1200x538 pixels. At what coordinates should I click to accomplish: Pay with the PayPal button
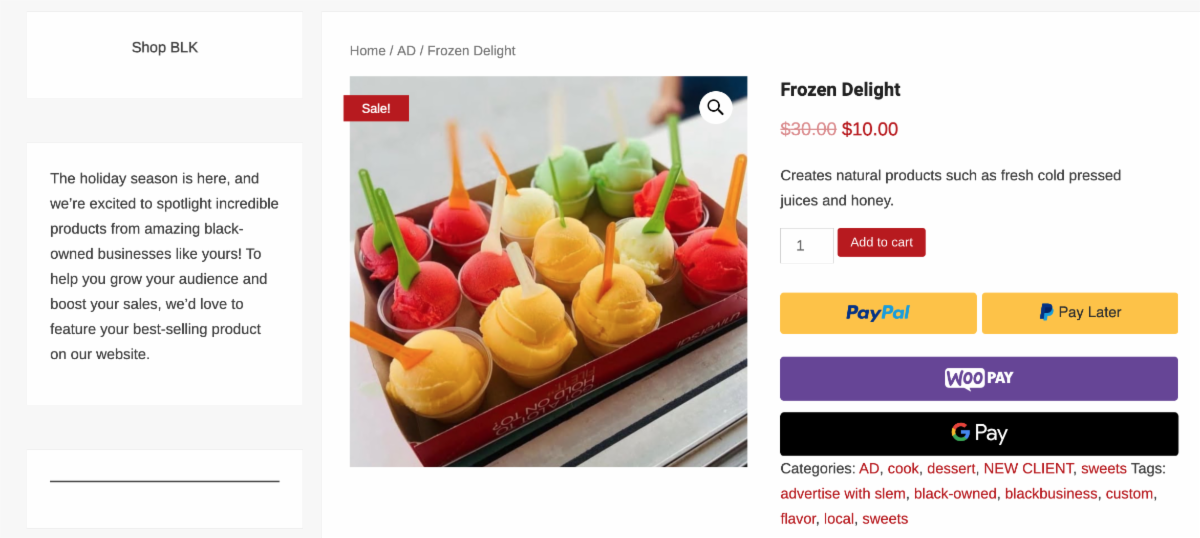878,313
